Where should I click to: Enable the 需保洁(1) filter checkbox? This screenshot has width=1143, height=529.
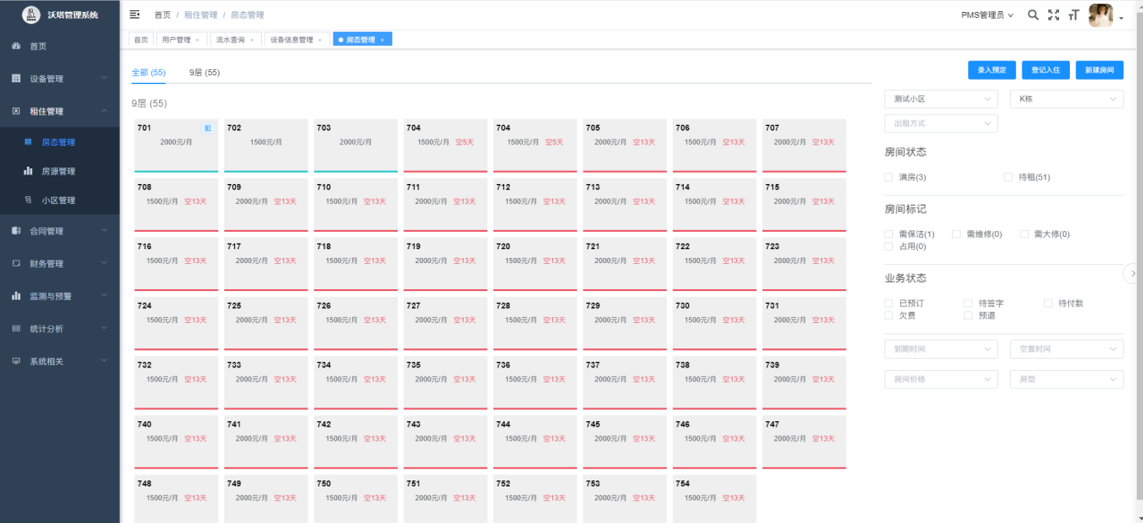pyautogui.click(x=889, y=234)
